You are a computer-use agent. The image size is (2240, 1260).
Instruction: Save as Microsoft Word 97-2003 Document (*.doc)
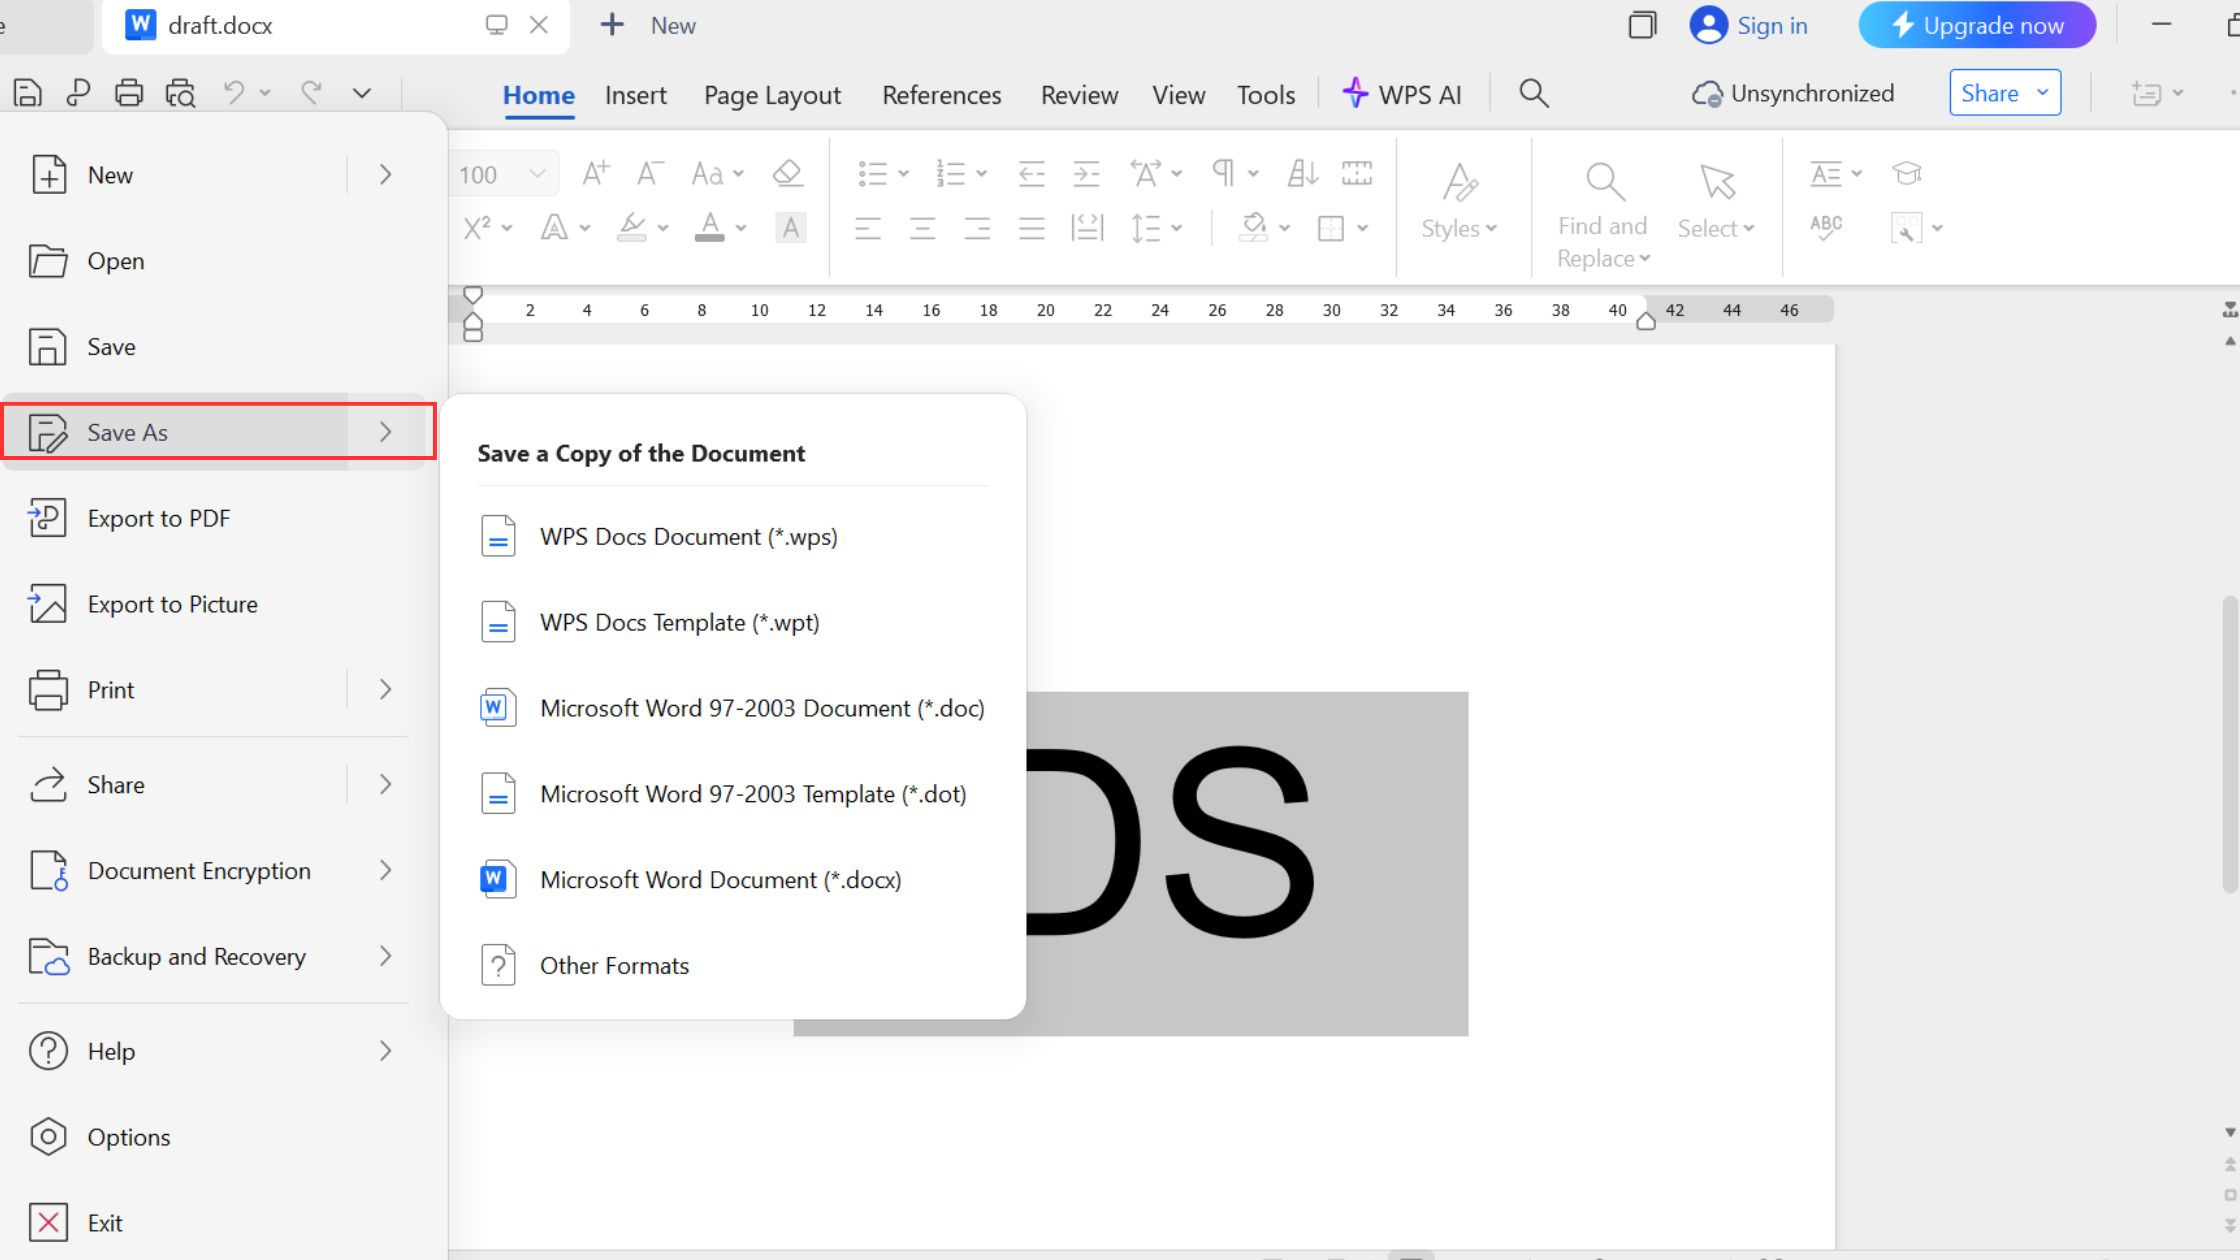coord(733,708)
